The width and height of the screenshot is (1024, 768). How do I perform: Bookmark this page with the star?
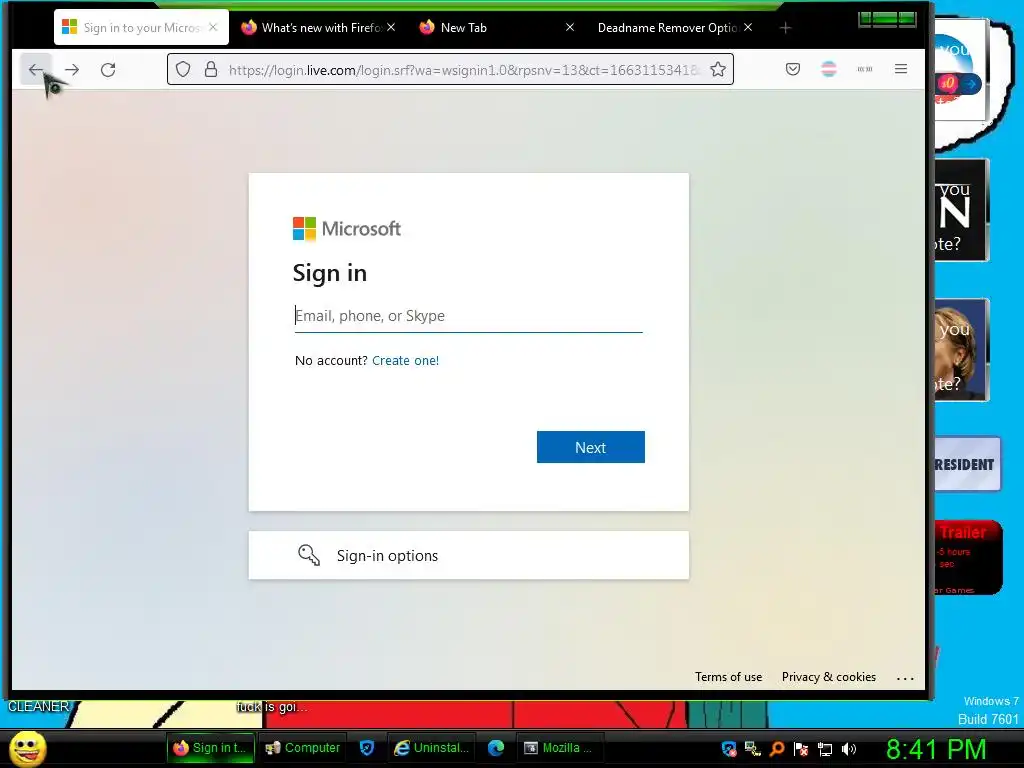click(718, 69)
